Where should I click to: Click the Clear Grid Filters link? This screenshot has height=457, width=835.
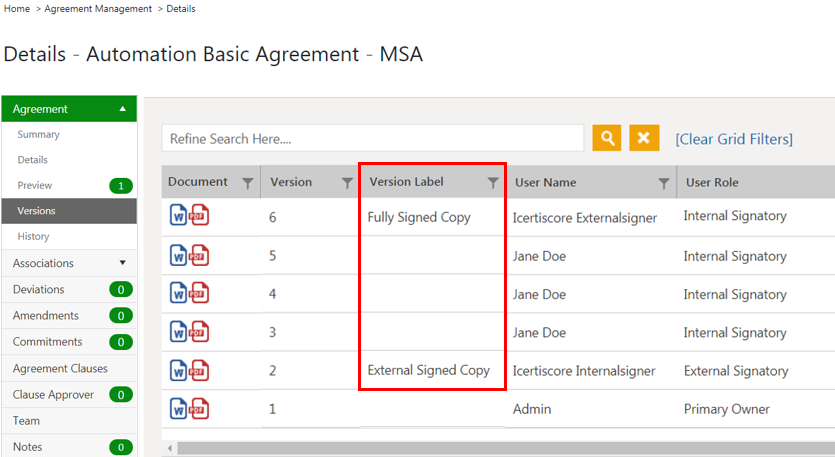pyautogui.click(x=734, y=139)
